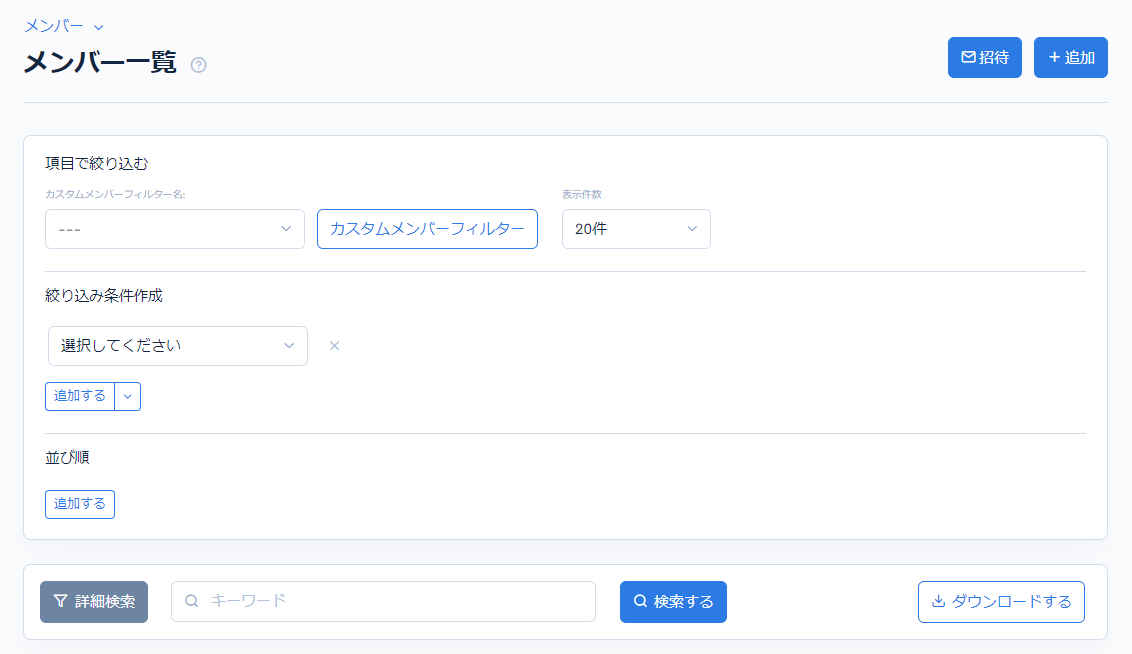Click the + 追加 button
This screenshot has width=1132, height=654.
click(x=1071, y=58)
